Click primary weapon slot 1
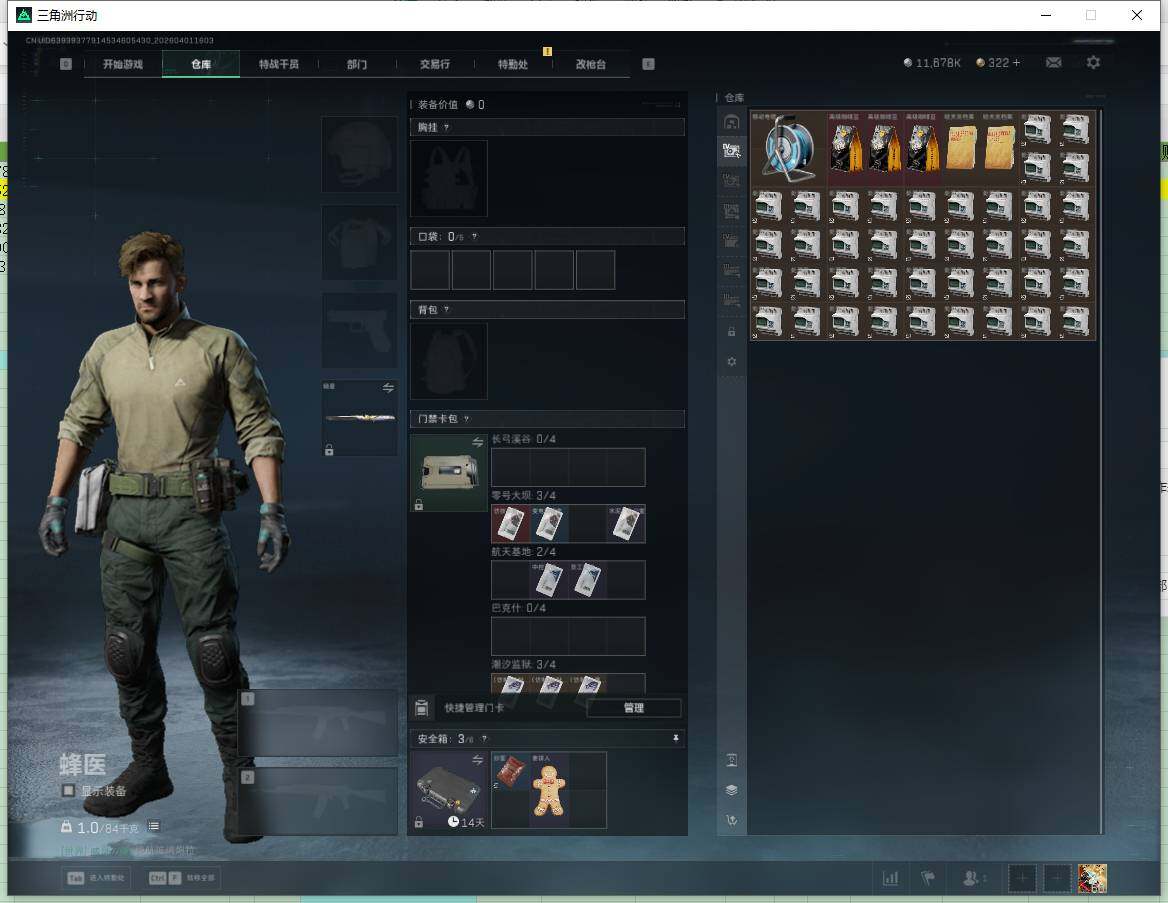1168x903 pixels. click(318, 723)
